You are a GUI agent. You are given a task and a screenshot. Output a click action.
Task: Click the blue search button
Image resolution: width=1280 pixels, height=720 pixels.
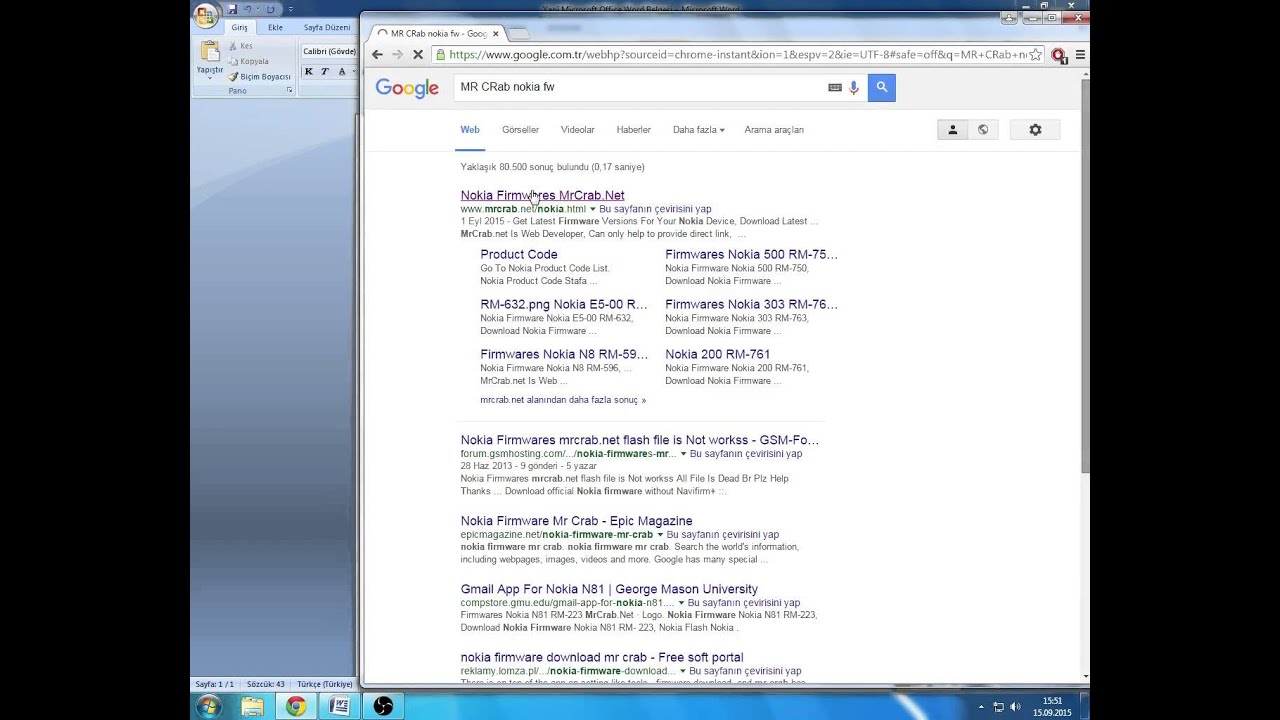[x=881, y=87]
